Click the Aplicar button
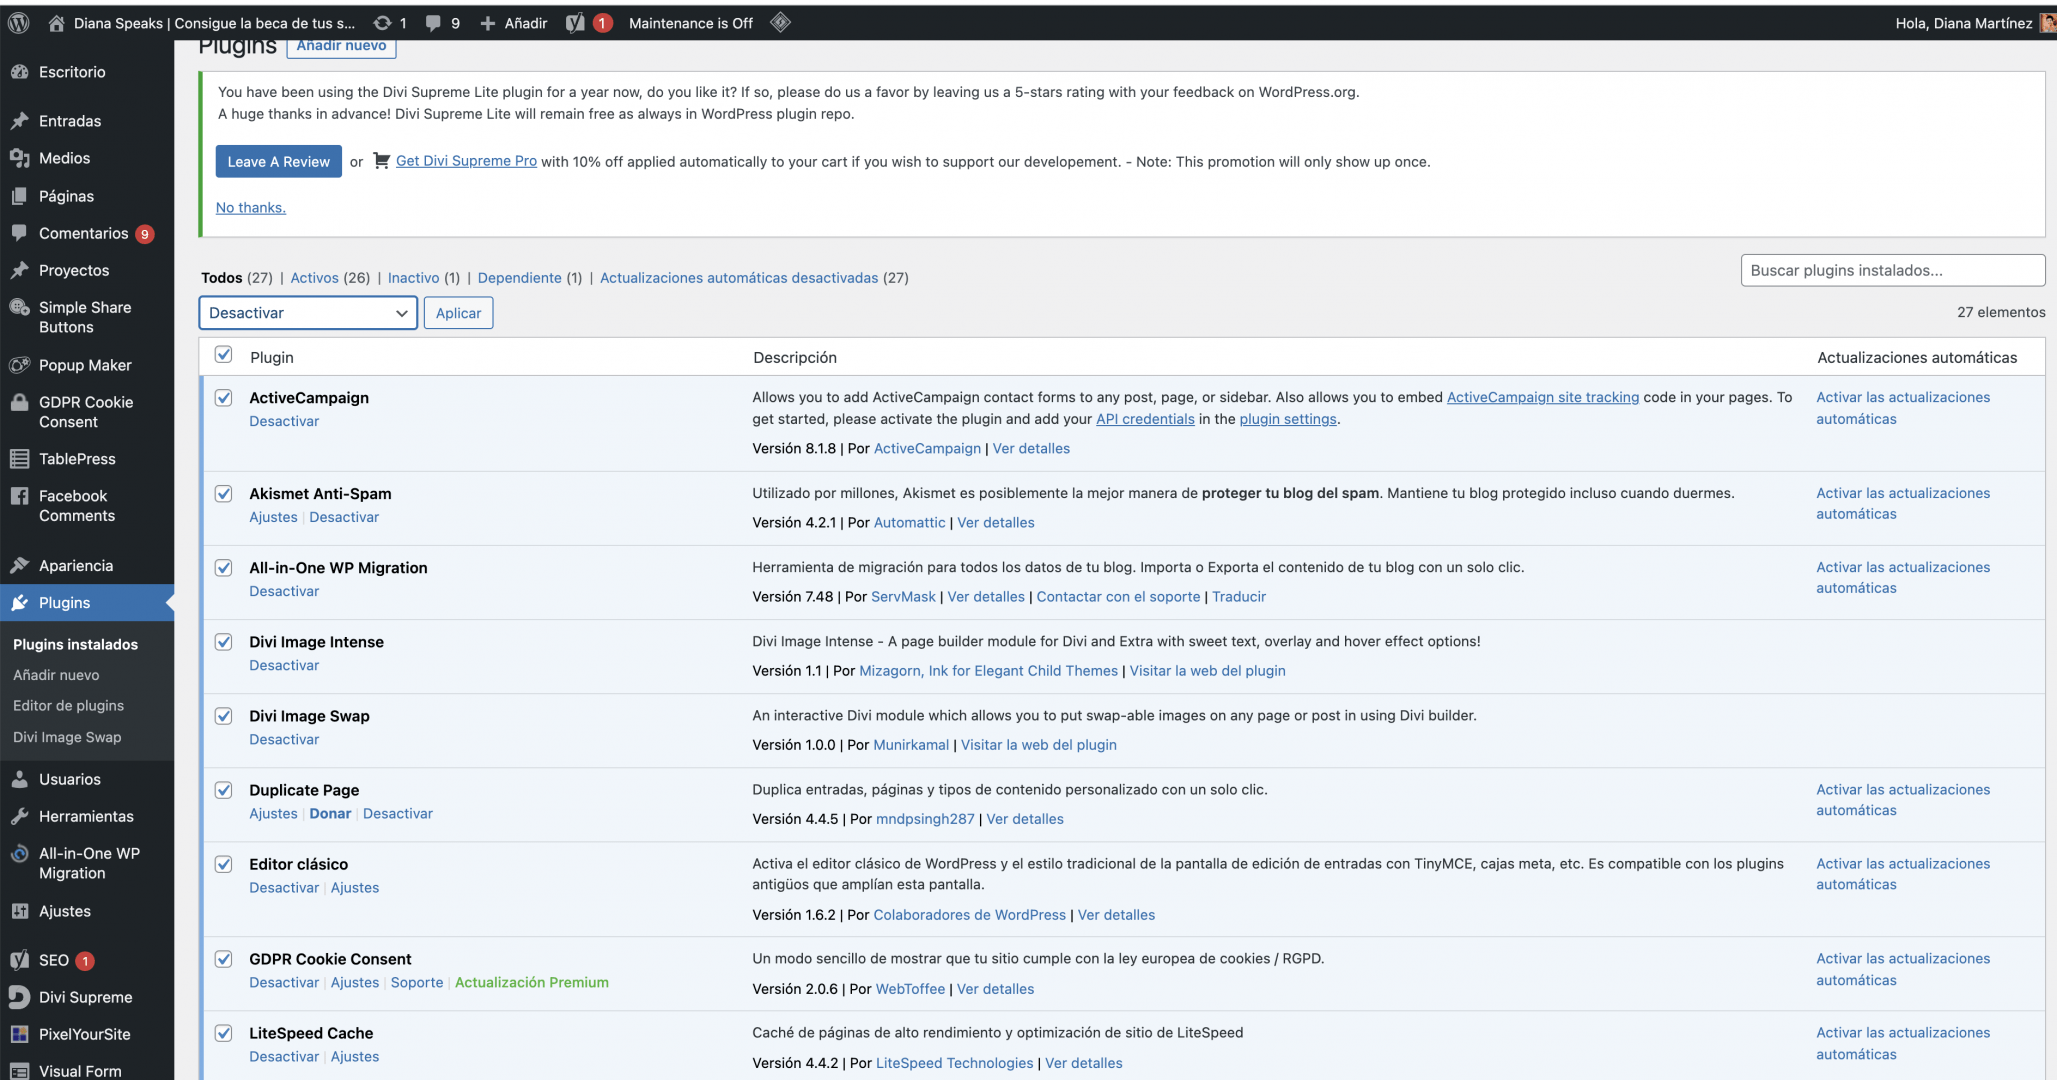The width and height of the screenshot is (2057, 1080). [x=458, y=313]
